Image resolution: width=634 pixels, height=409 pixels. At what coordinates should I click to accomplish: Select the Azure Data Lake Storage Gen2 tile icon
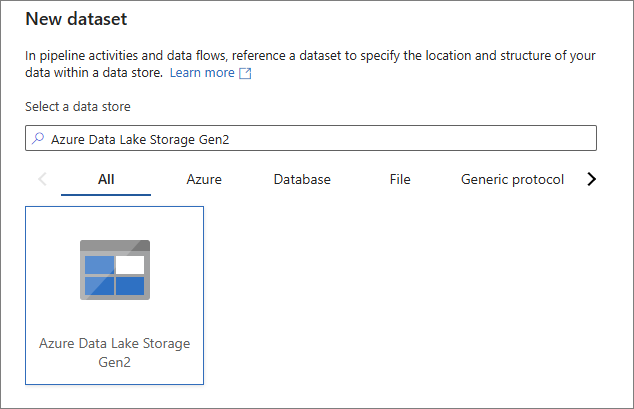(x=115, y=270)
